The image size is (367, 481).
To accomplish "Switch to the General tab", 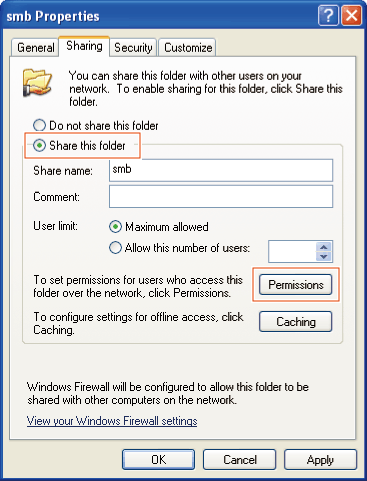I will click(x=36, y=48).
